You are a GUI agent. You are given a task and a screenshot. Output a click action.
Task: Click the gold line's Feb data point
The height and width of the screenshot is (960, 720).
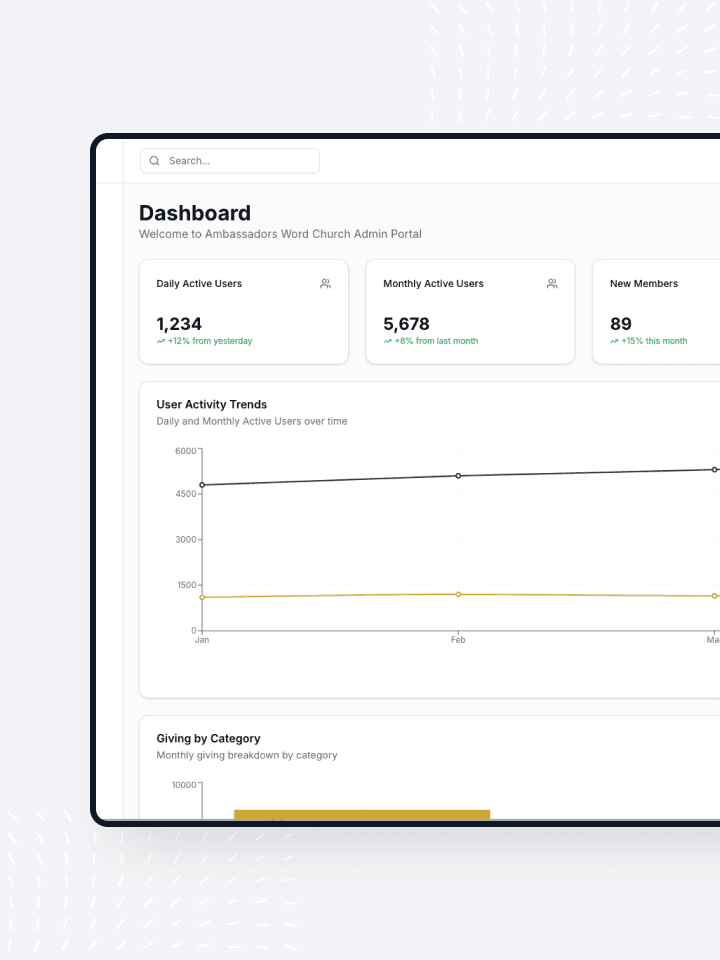coord(458,594)
